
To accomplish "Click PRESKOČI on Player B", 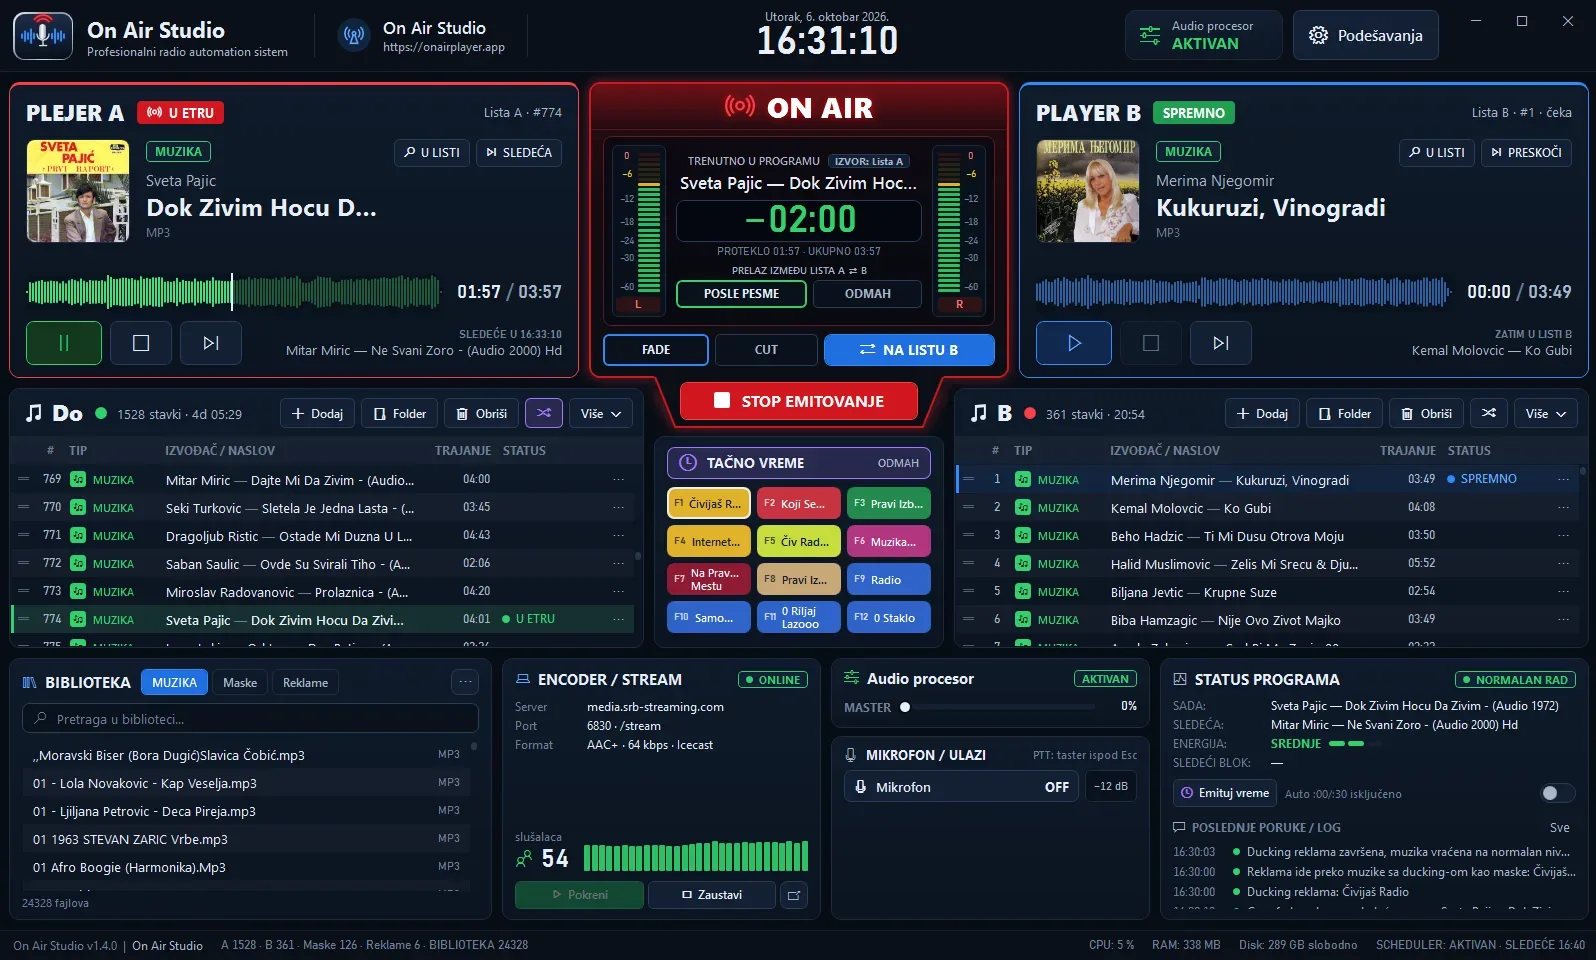I will [1526, 153].
